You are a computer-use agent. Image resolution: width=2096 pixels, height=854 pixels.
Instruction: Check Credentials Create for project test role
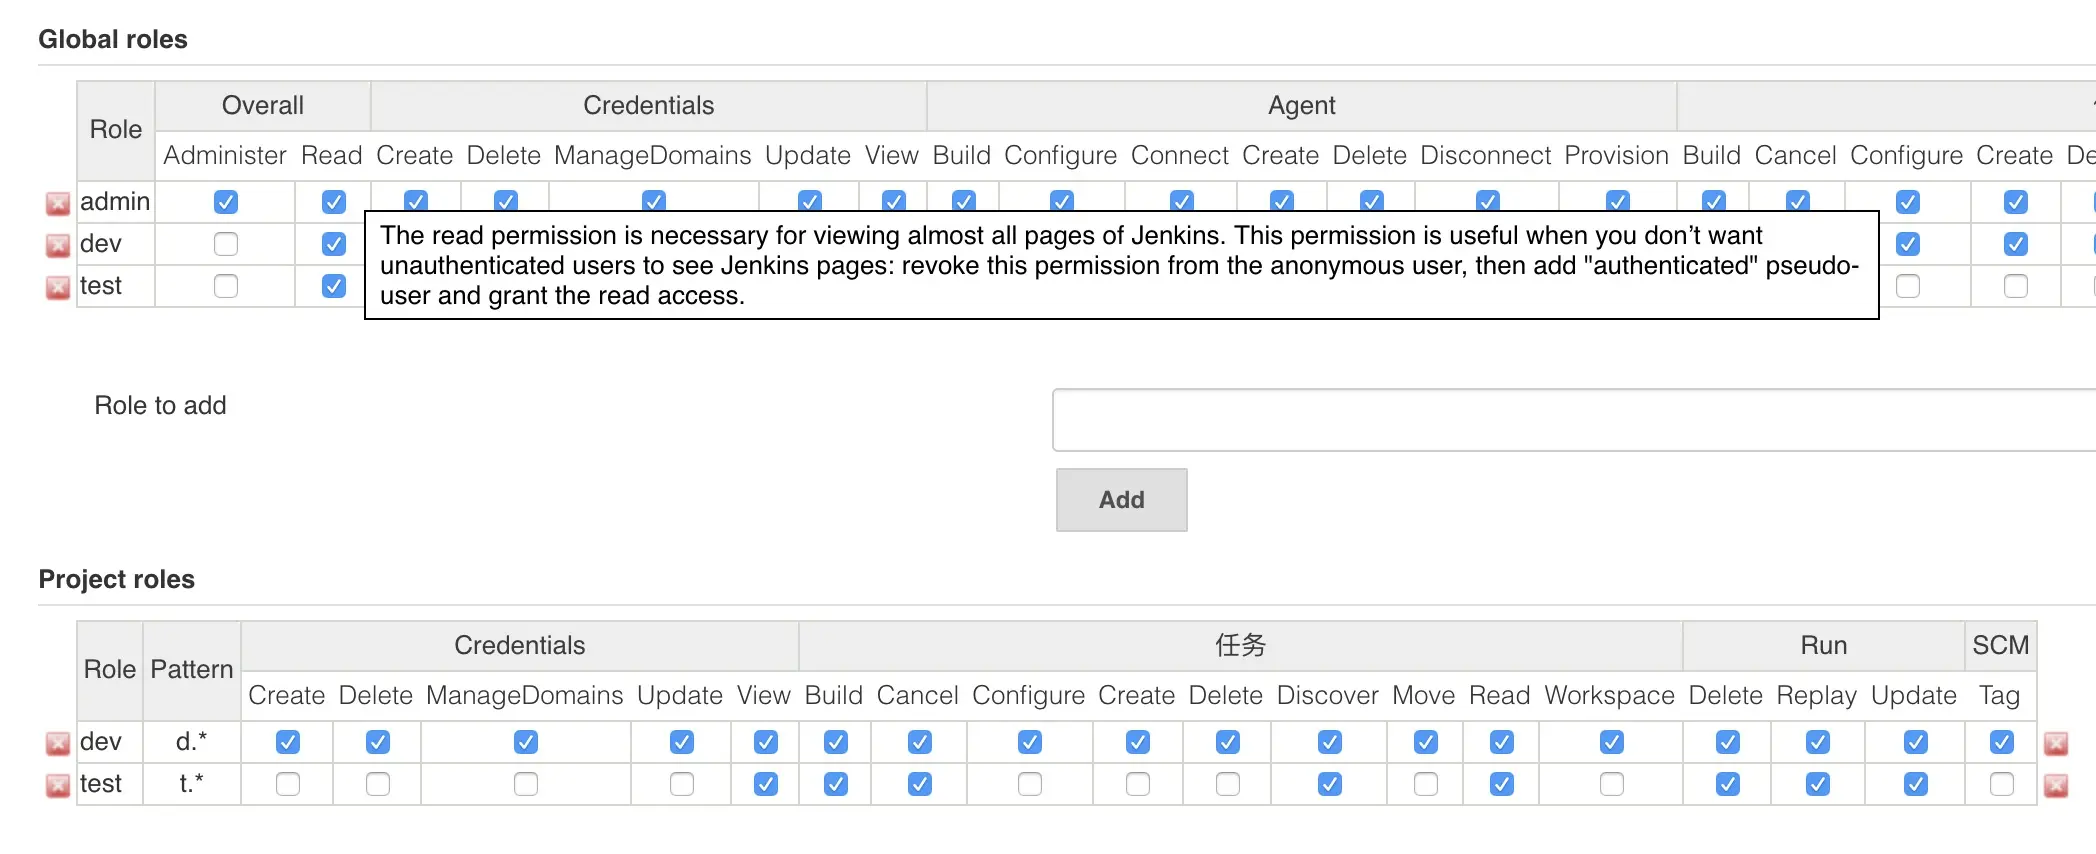(x=288, y=784)
